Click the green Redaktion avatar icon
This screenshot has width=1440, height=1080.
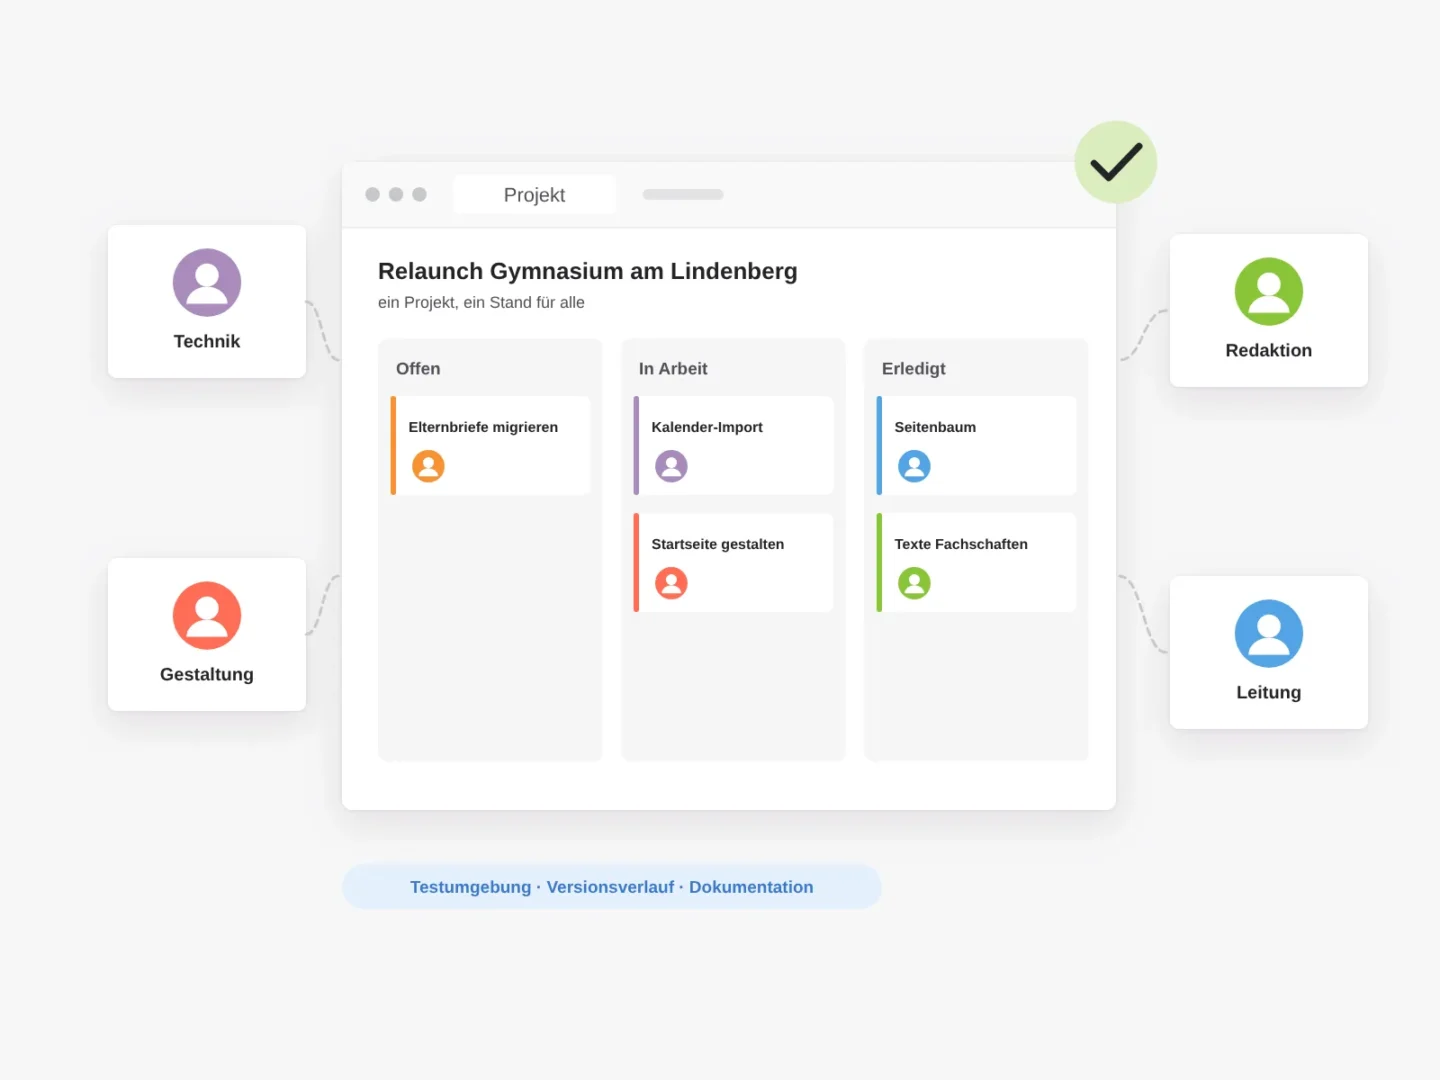point(1269,292)
